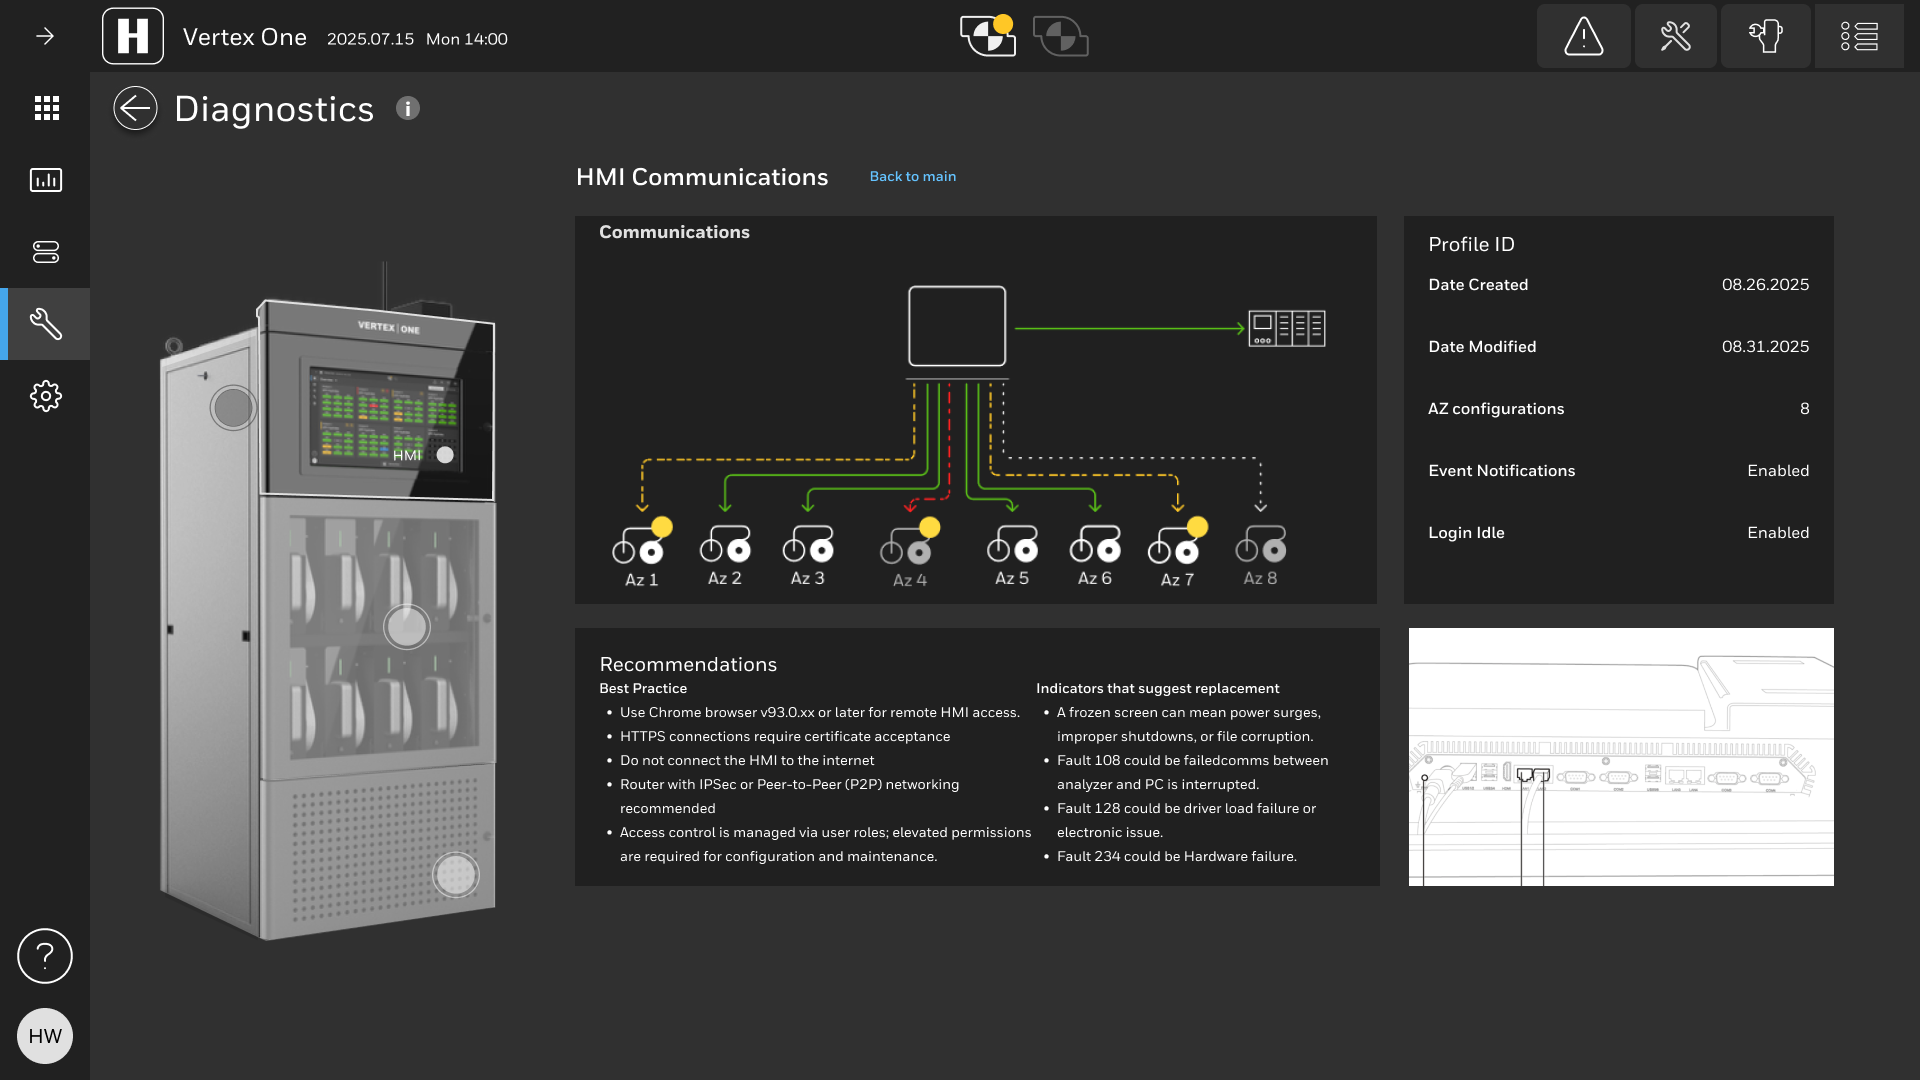
Task: Open the HW user profile avatar
Action: [45, 1036]
